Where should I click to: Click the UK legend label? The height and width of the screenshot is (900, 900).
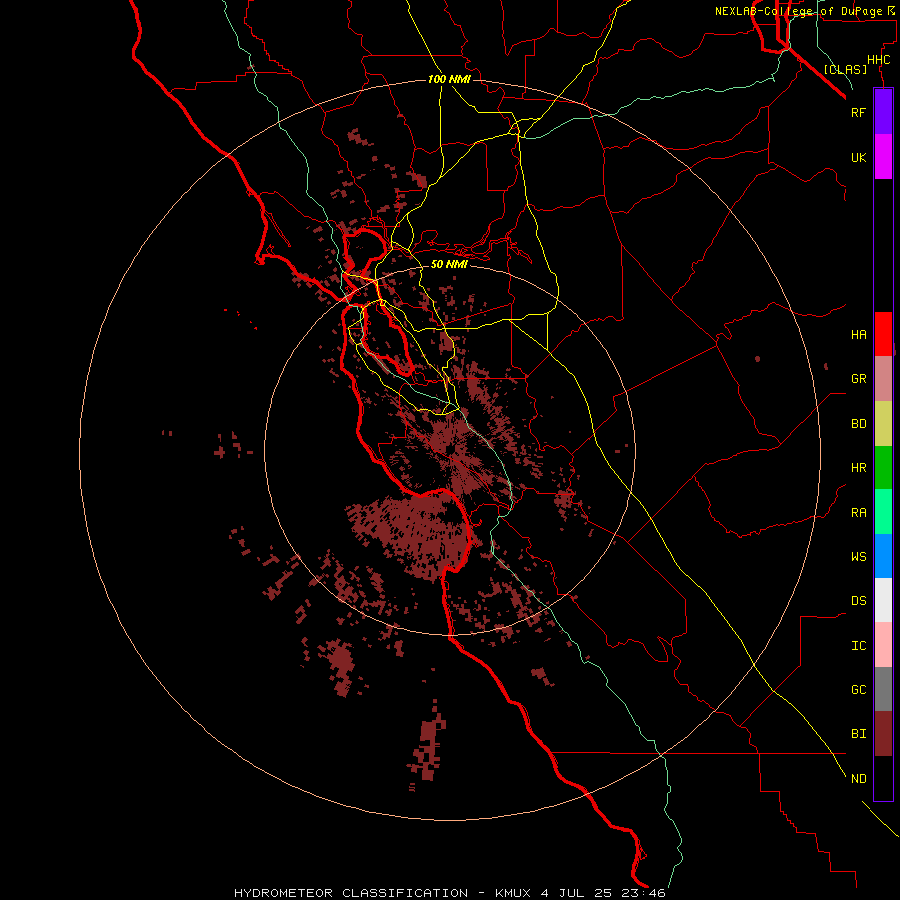tap(858, 157)
